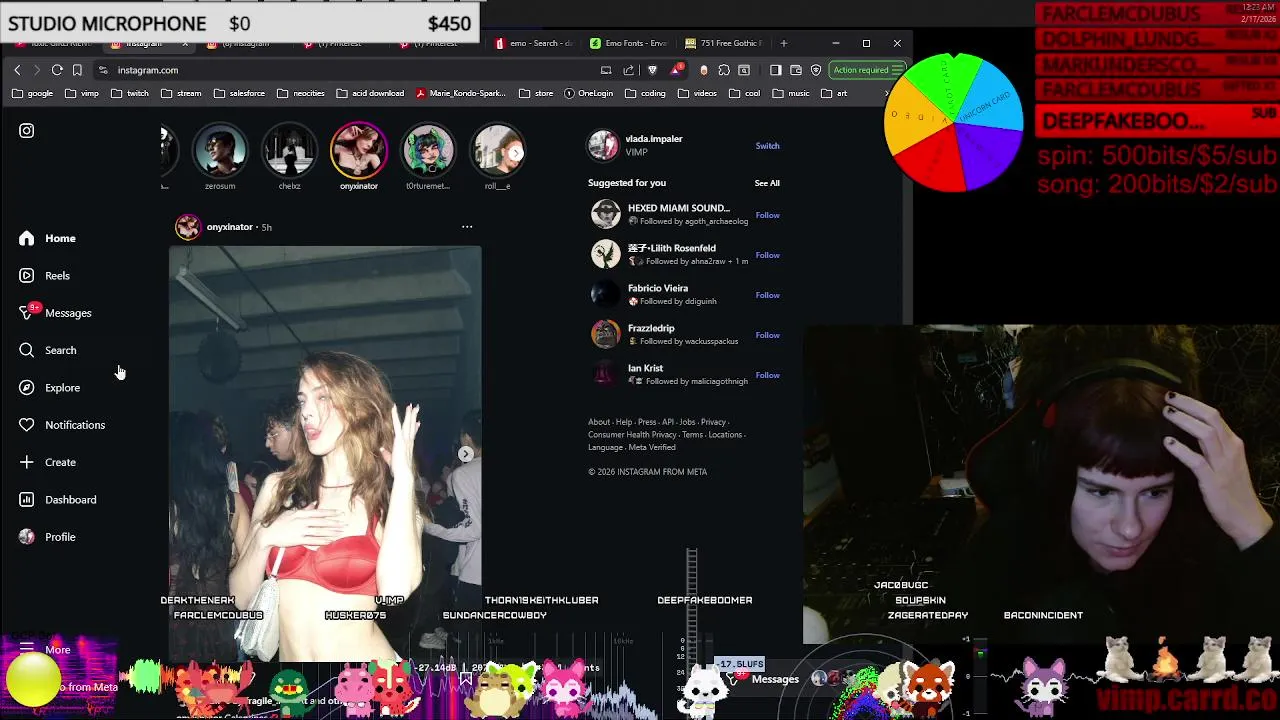Open onyxinator post author avatar
The image size is (1280, 720).
pos(187,227)
